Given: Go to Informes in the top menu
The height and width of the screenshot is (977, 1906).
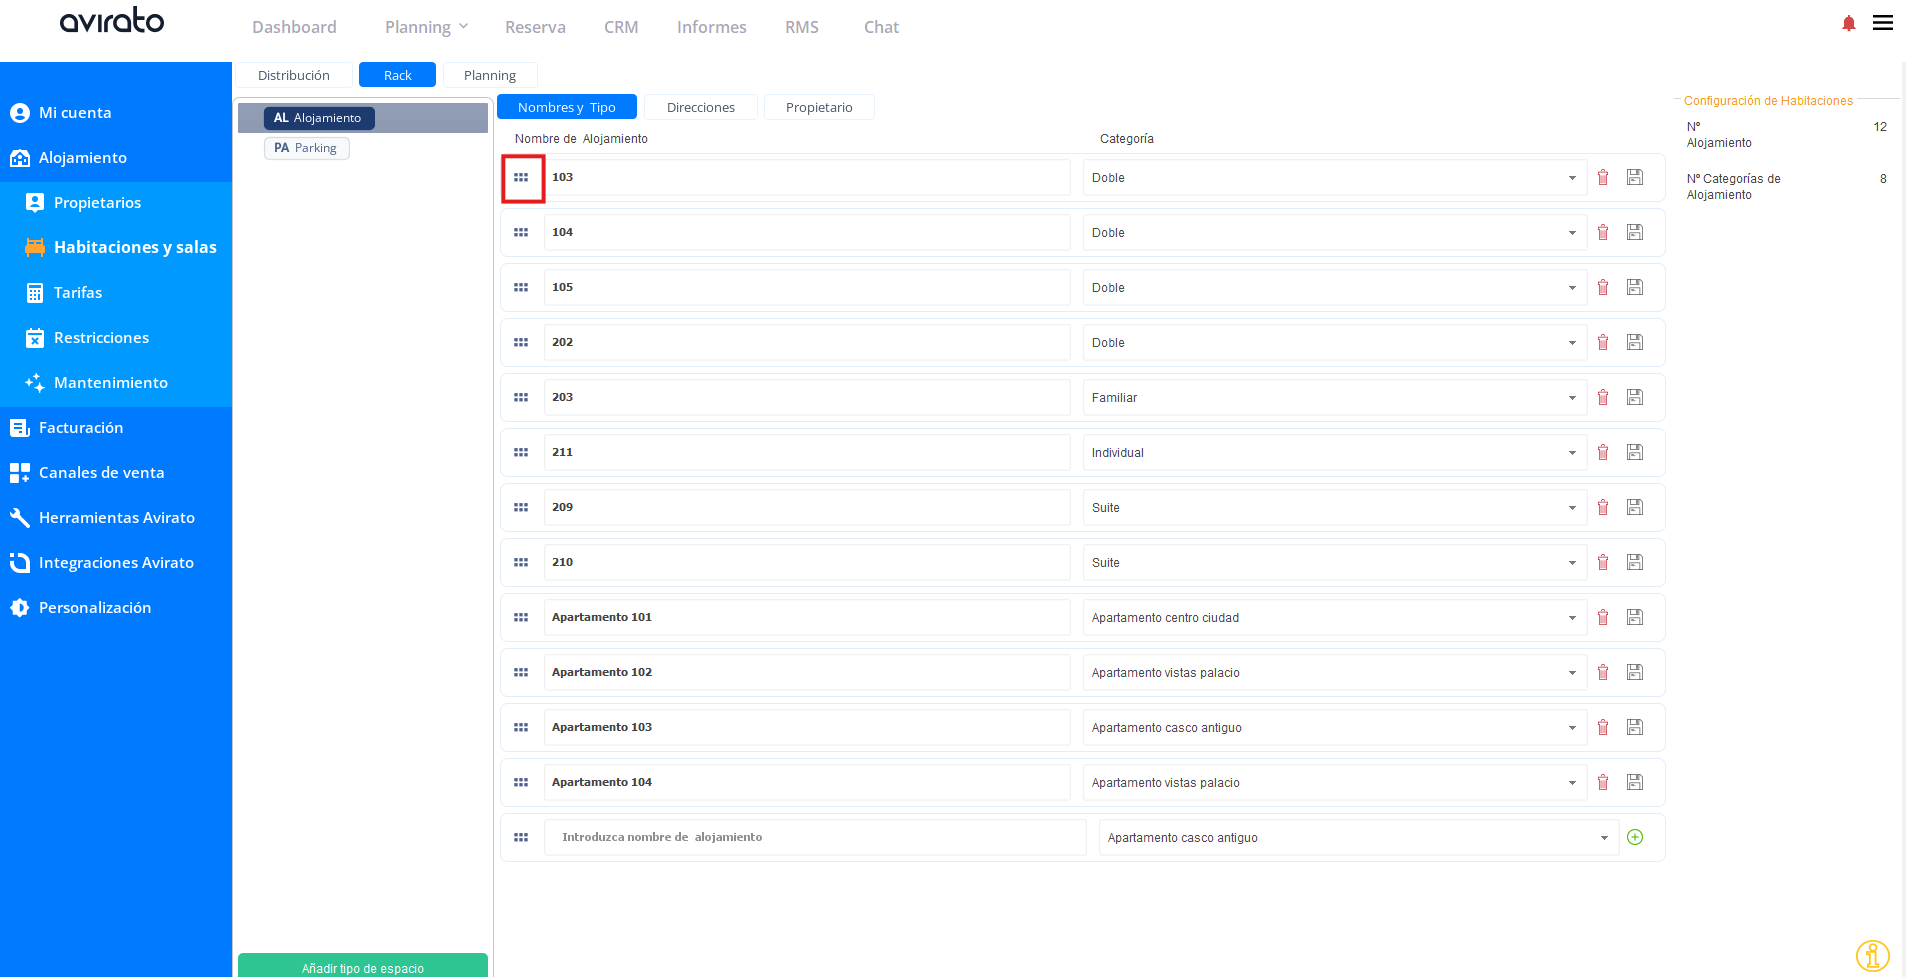Looking at the screenshot, I should pyautogui.click(x=712, y=27).
